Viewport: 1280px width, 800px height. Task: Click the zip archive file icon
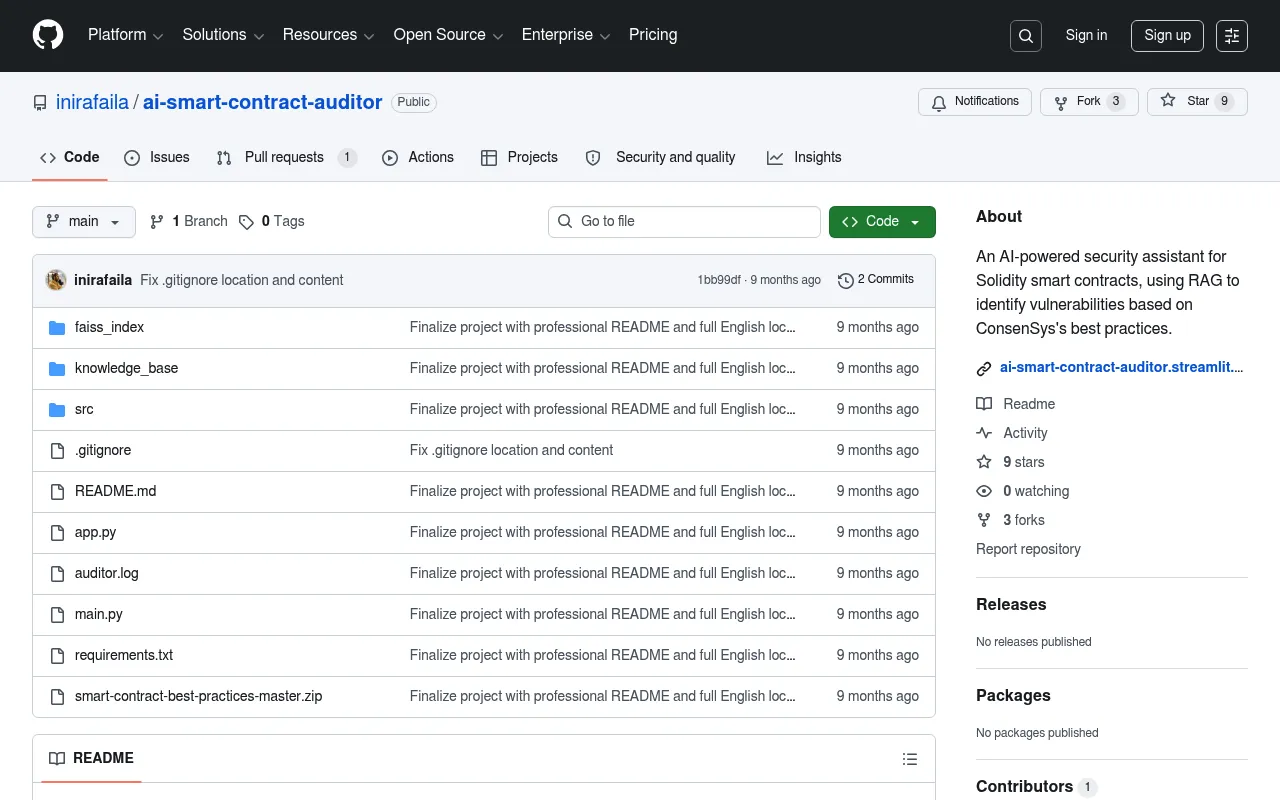(x=57, y=696)
